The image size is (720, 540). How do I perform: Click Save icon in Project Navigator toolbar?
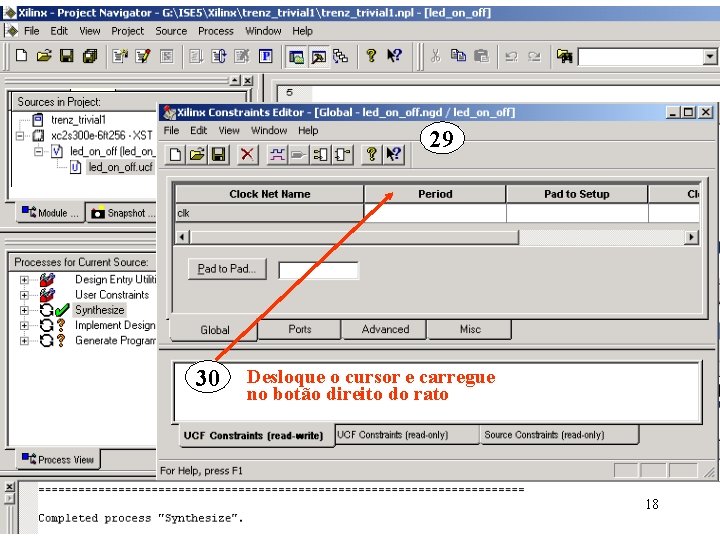coord(67,56)
